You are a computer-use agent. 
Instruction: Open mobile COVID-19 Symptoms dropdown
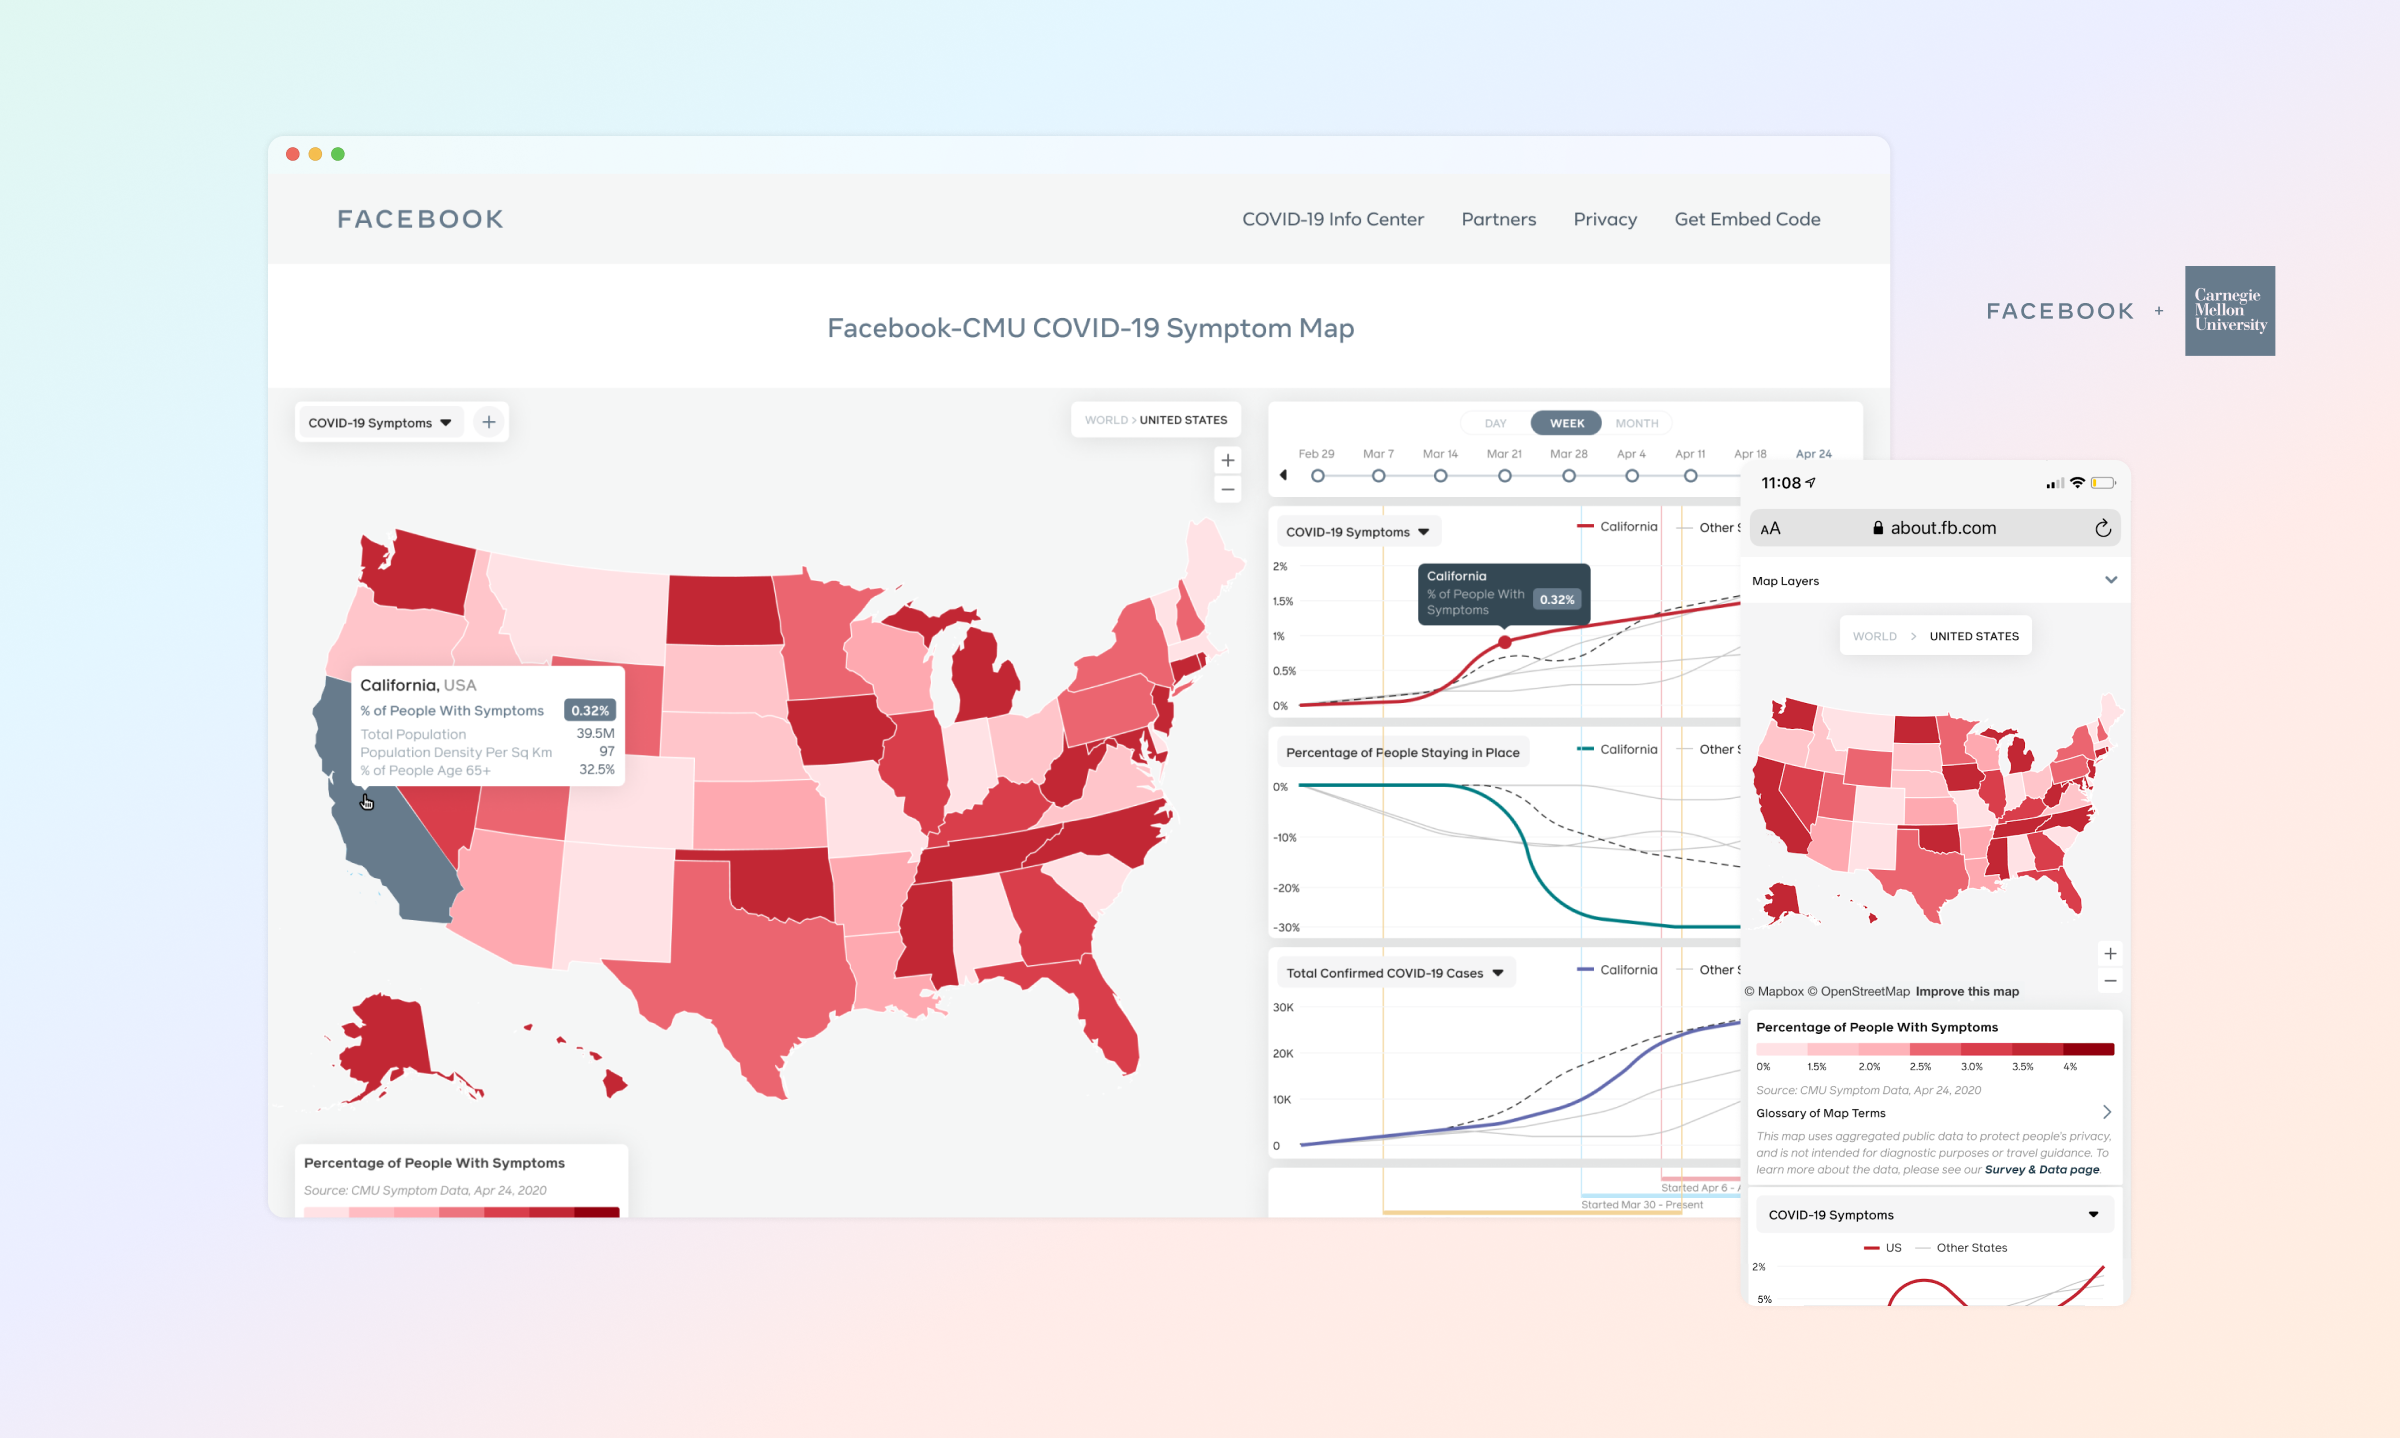click(1934, 1215)
